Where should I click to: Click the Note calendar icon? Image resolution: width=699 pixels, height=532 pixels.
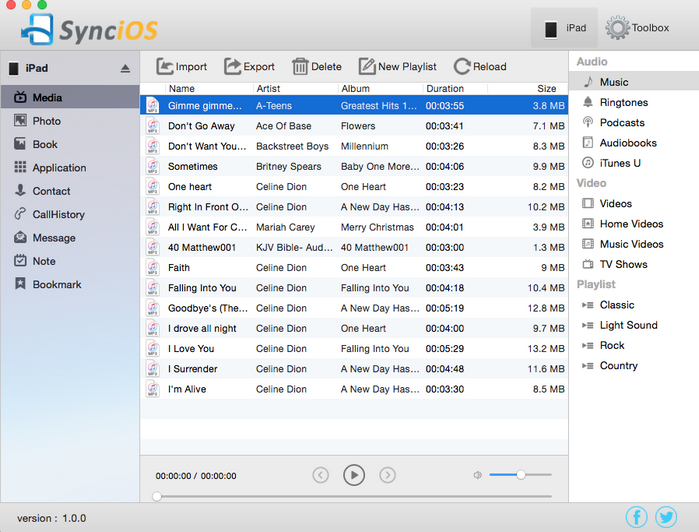tap(20, 260)
